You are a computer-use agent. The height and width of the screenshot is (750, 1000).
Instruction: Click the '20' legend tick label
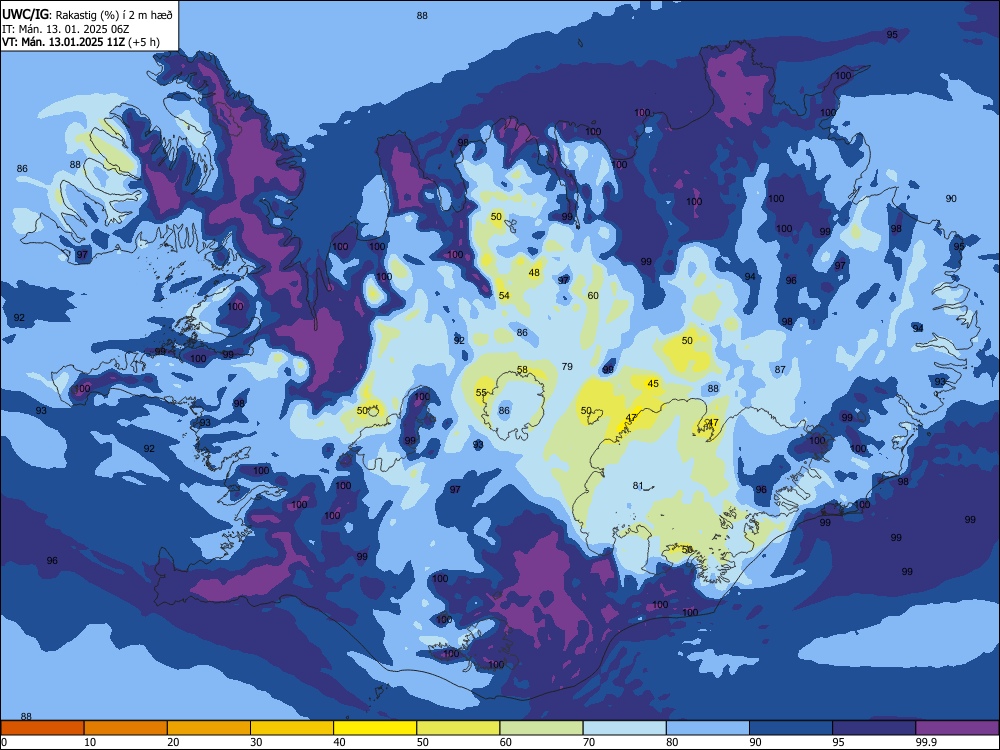173,742
